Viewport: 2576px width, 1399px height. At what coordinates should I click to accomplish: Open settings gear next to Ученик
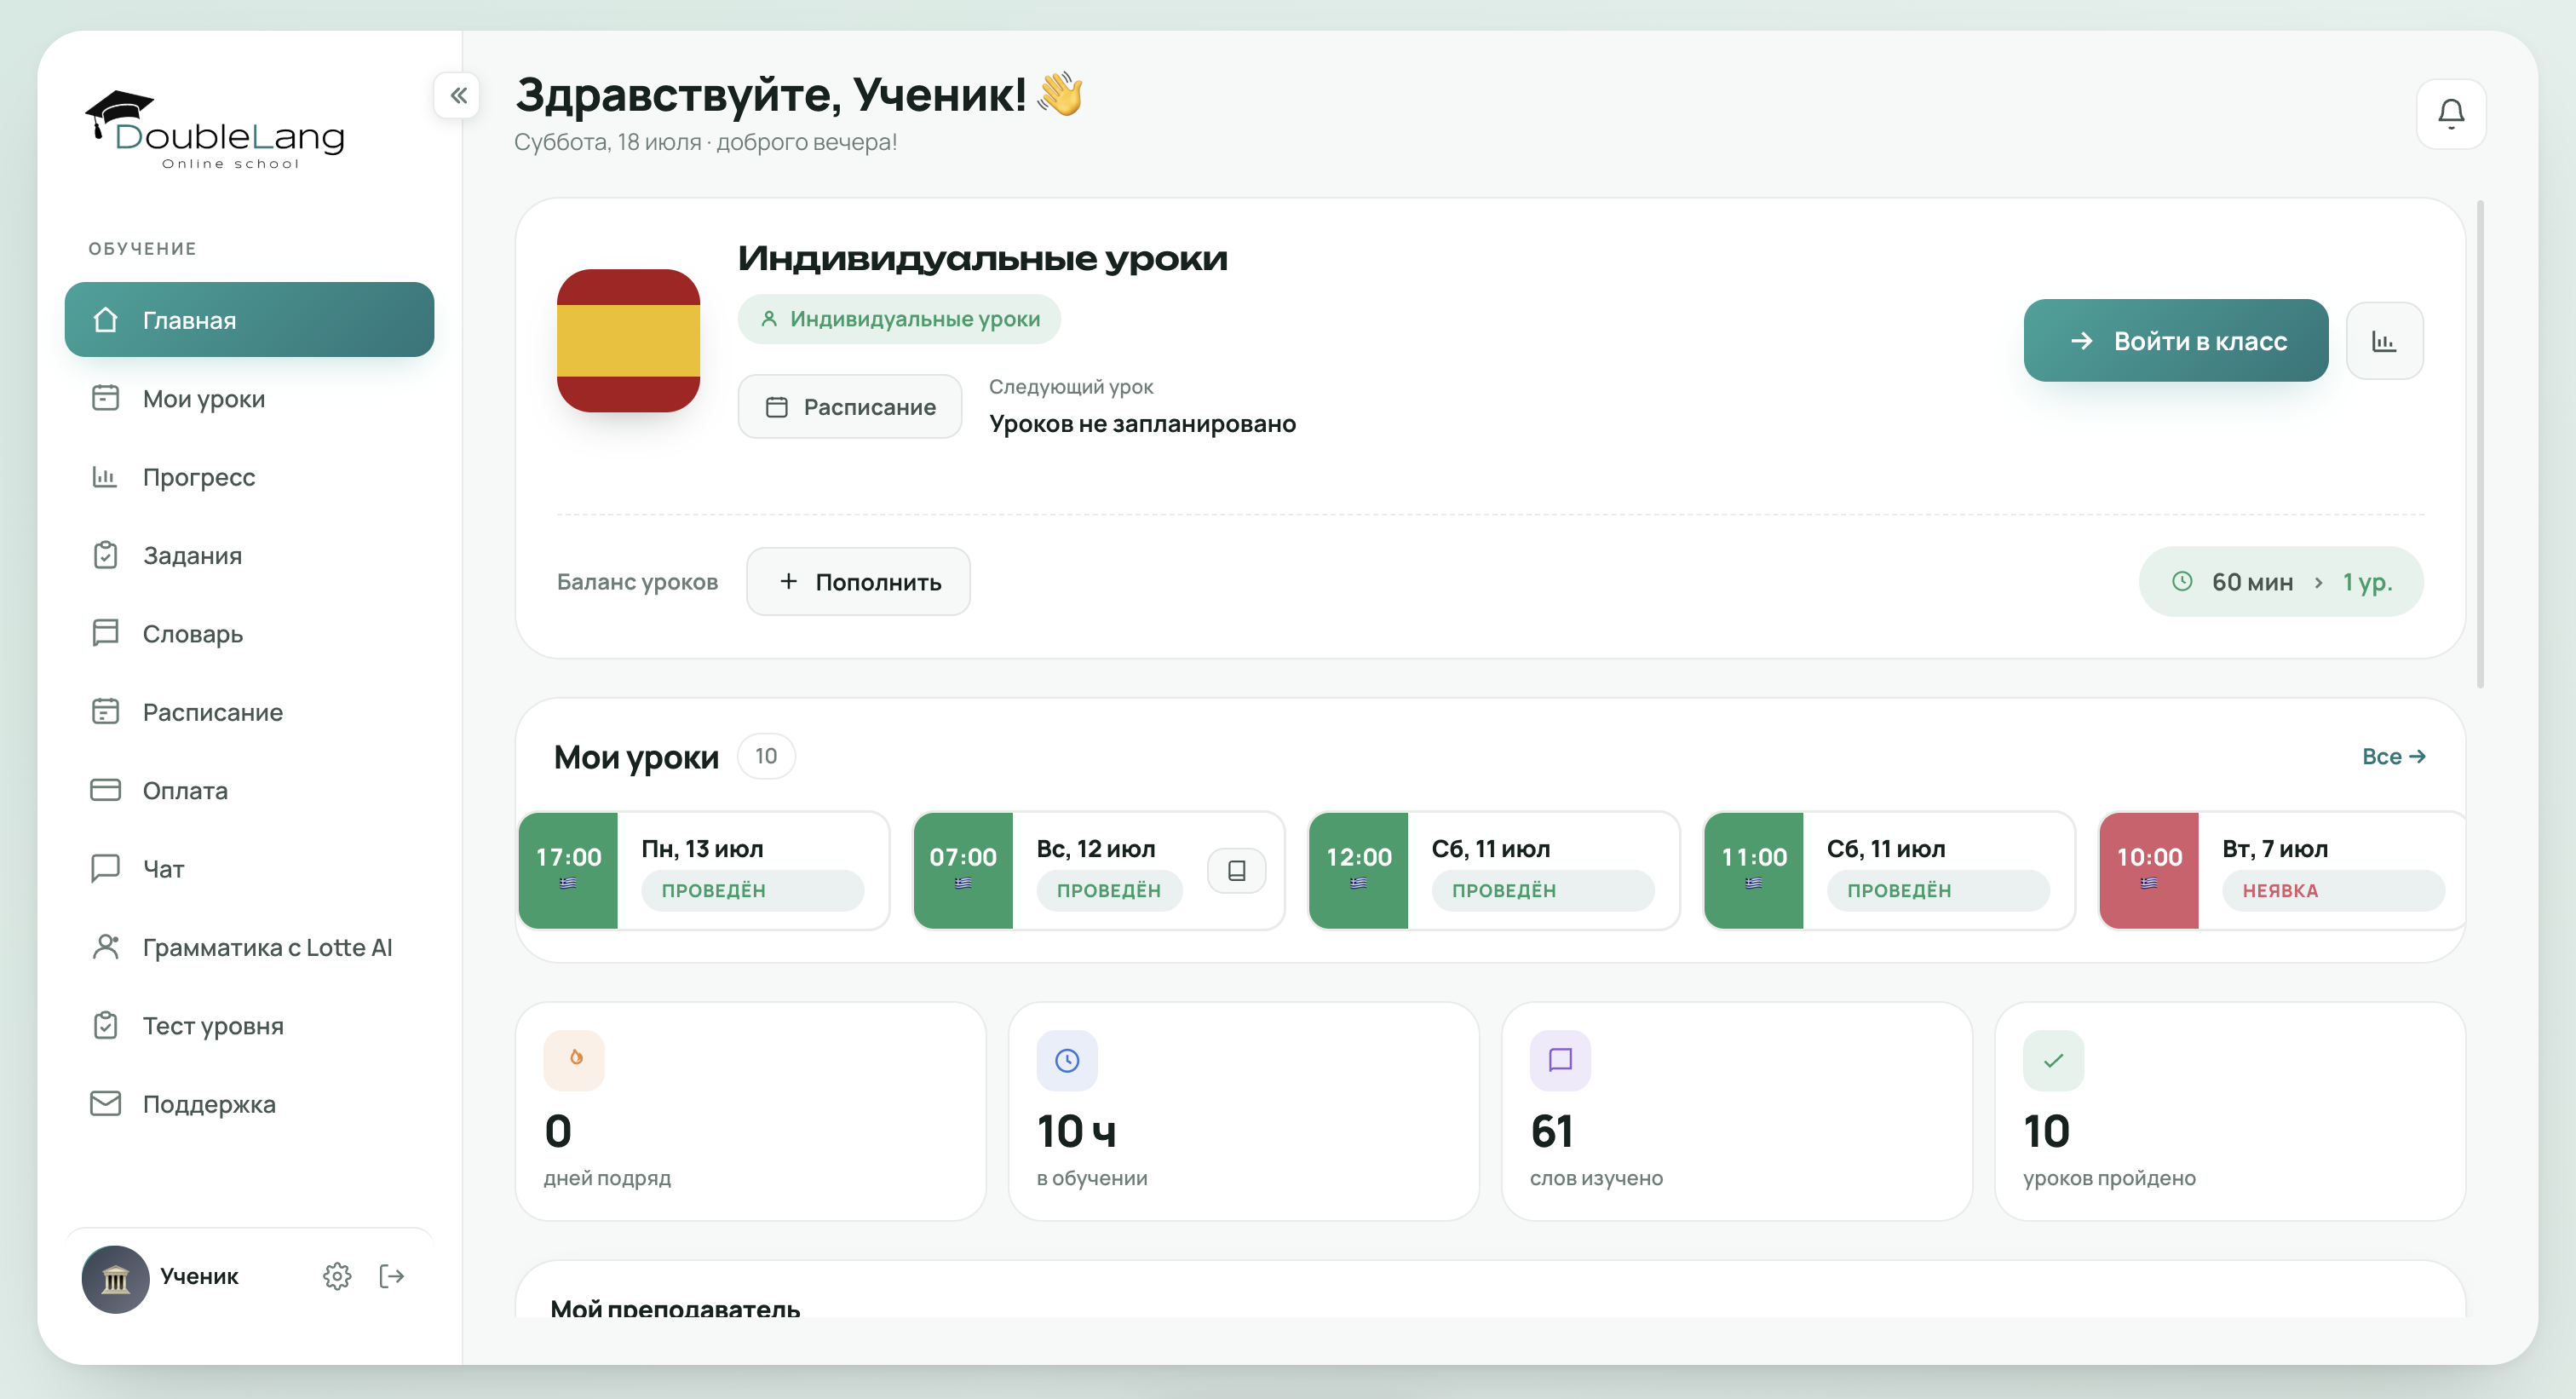pos(337,1276)
